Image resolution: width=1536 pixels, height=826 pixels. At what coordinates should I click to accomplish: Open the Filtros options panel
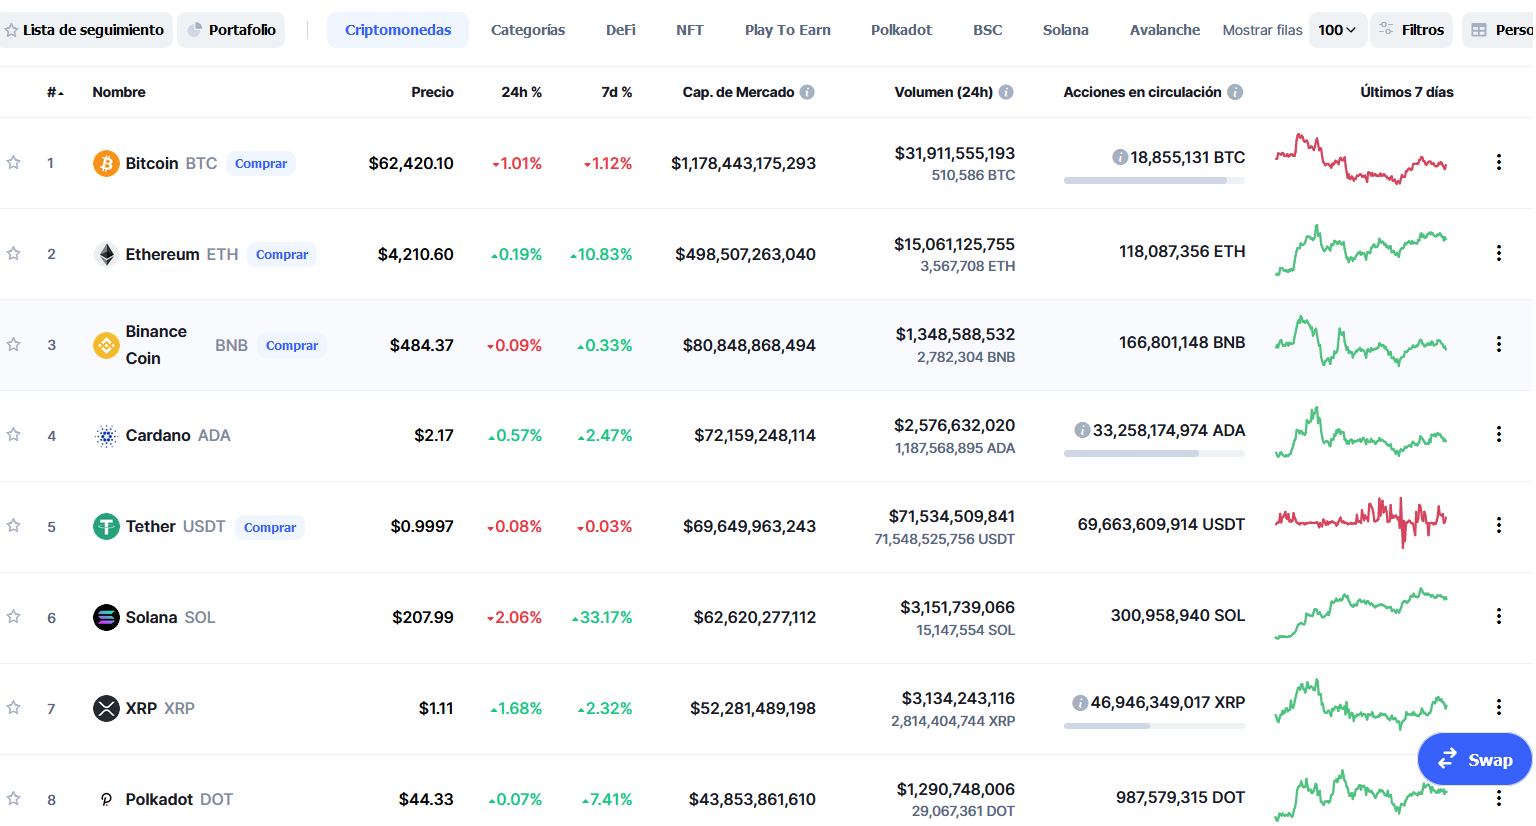pyautogui.click(x=1411, y=30)
